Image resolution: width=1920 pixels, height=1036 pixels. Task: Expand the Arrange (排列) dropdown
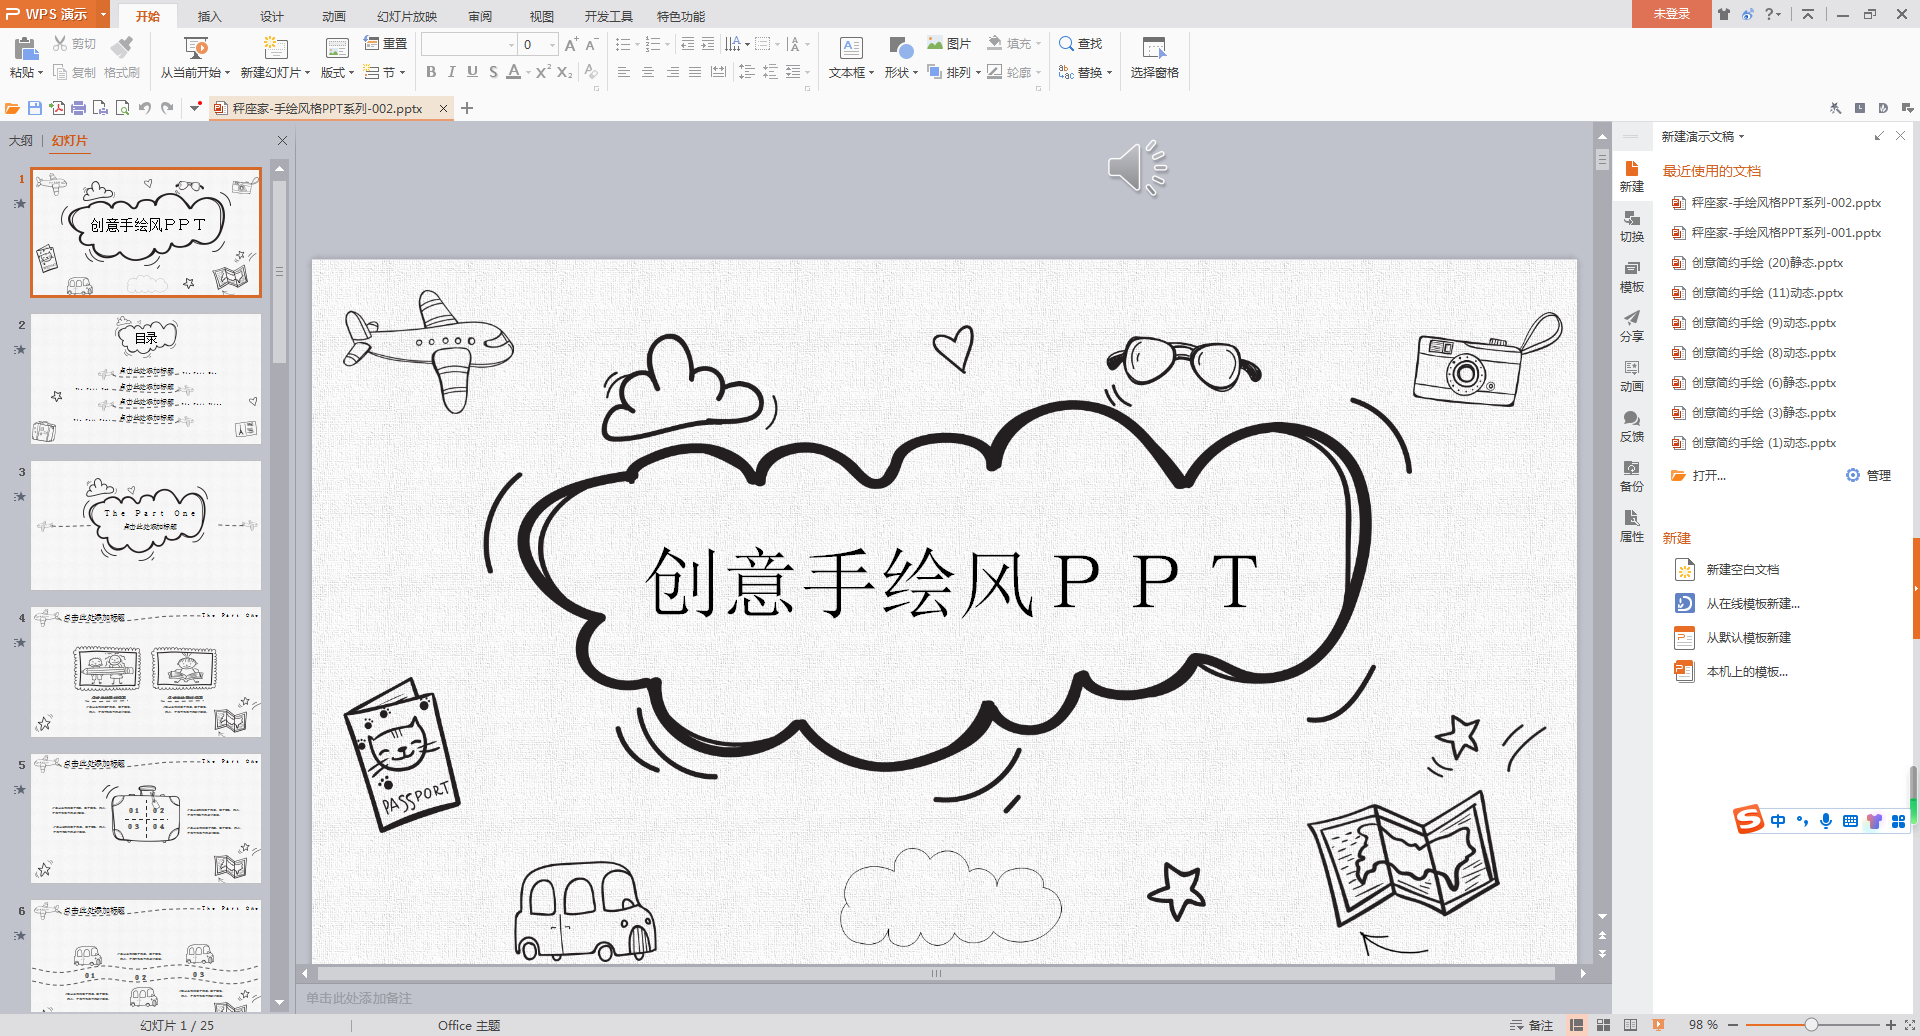(x=978, y=73)
